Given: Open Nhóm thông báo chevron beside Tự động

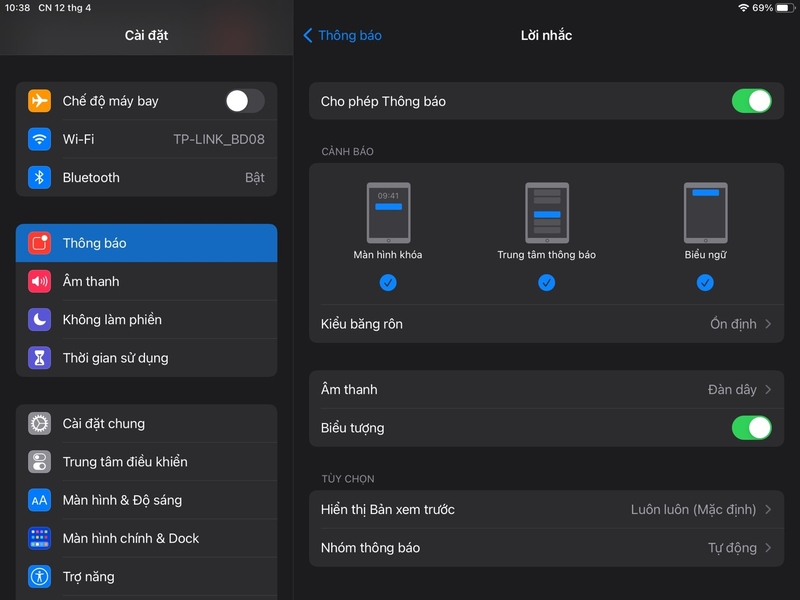Looking at the screenshot, I should coord(768,547).
